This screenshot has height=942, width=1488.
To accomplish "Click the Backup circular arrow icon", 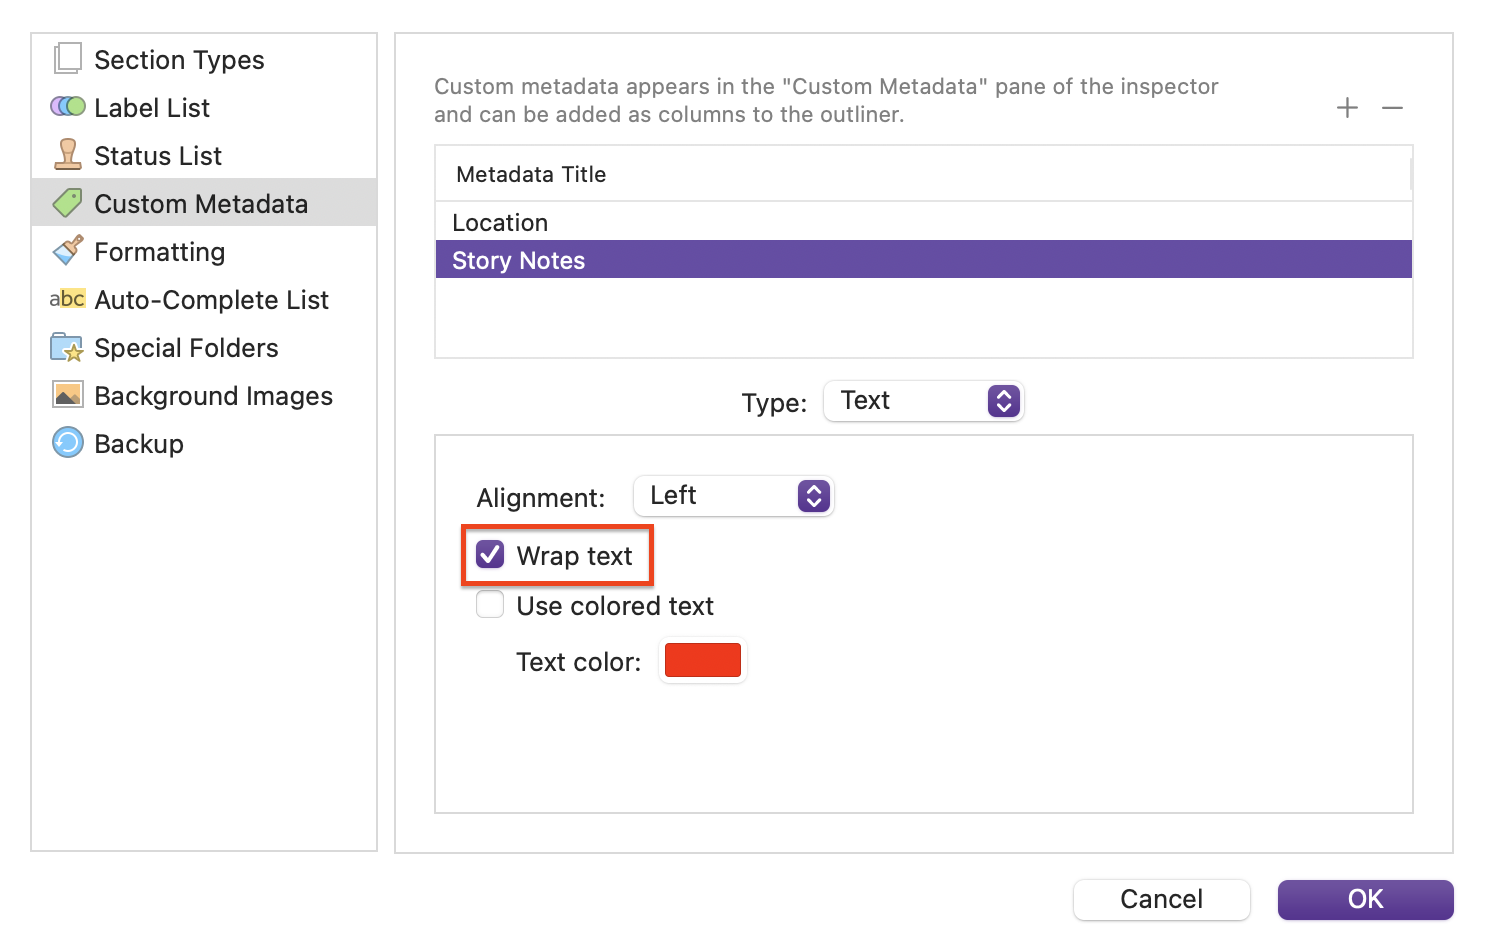I will click(67, 442).
